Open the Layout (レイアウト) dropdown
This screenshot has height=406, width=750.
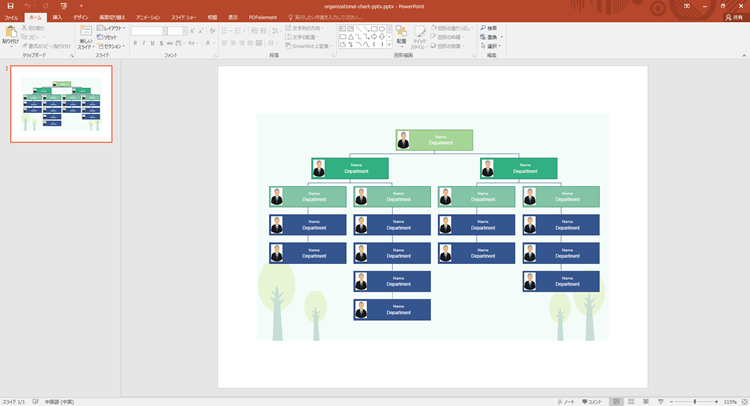pos(112,28)
